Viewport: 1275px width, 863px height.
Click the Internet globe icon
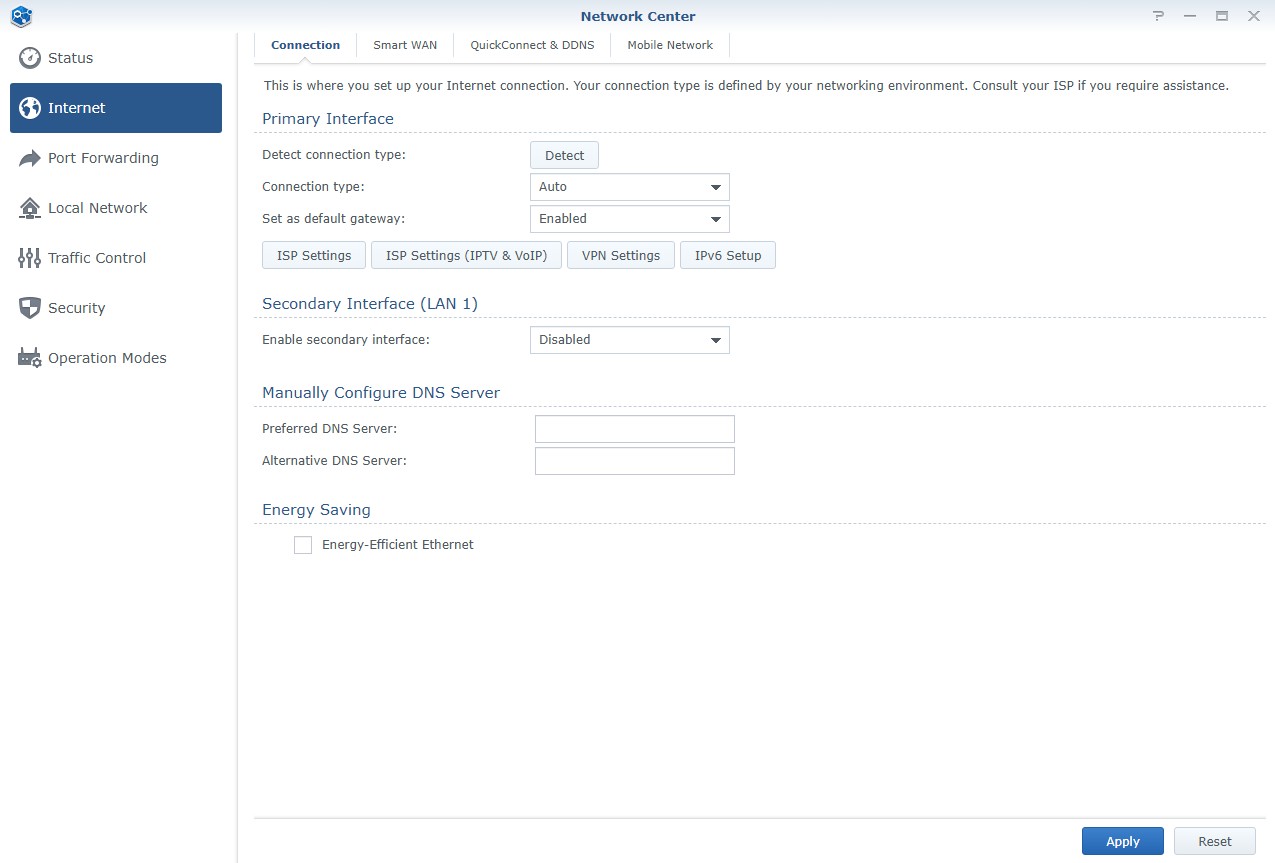pyautogui.click(x=30, y=108)
